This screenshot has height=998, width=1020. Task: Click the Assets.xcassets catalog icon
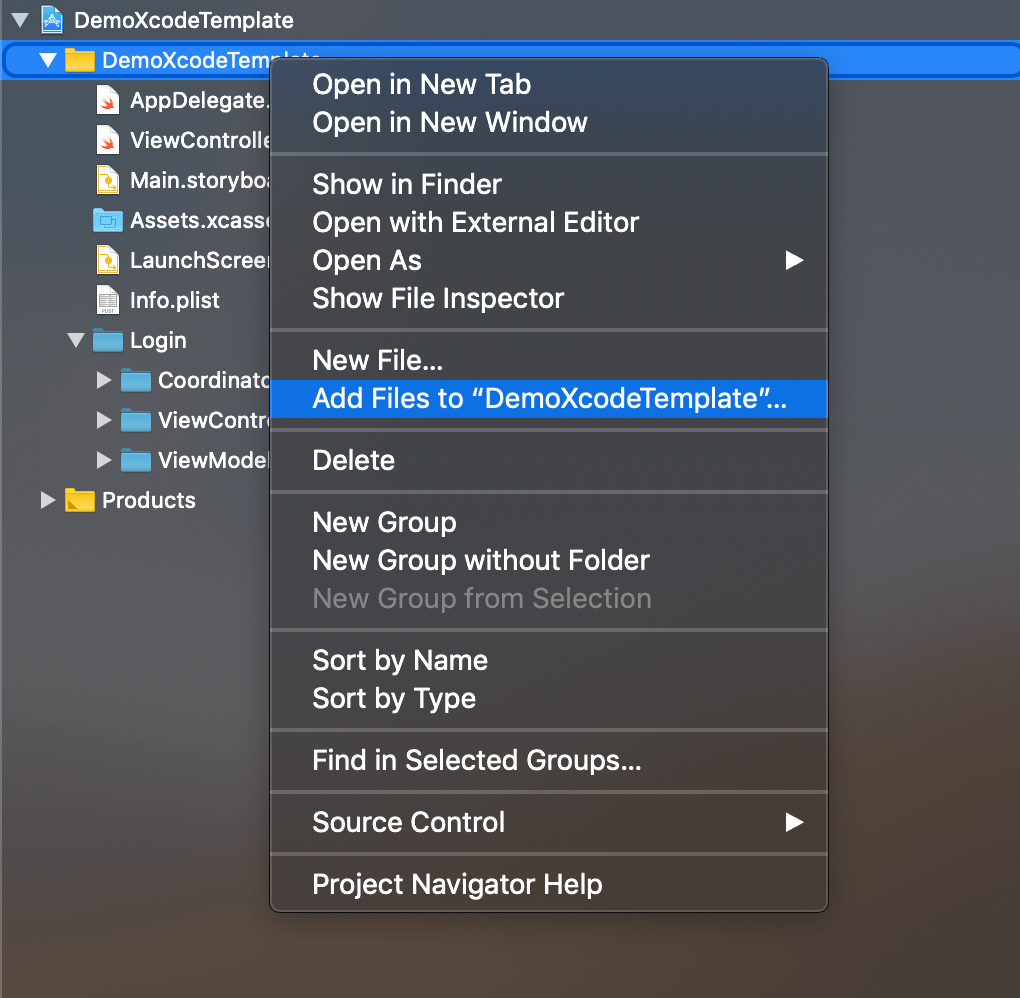108,220
